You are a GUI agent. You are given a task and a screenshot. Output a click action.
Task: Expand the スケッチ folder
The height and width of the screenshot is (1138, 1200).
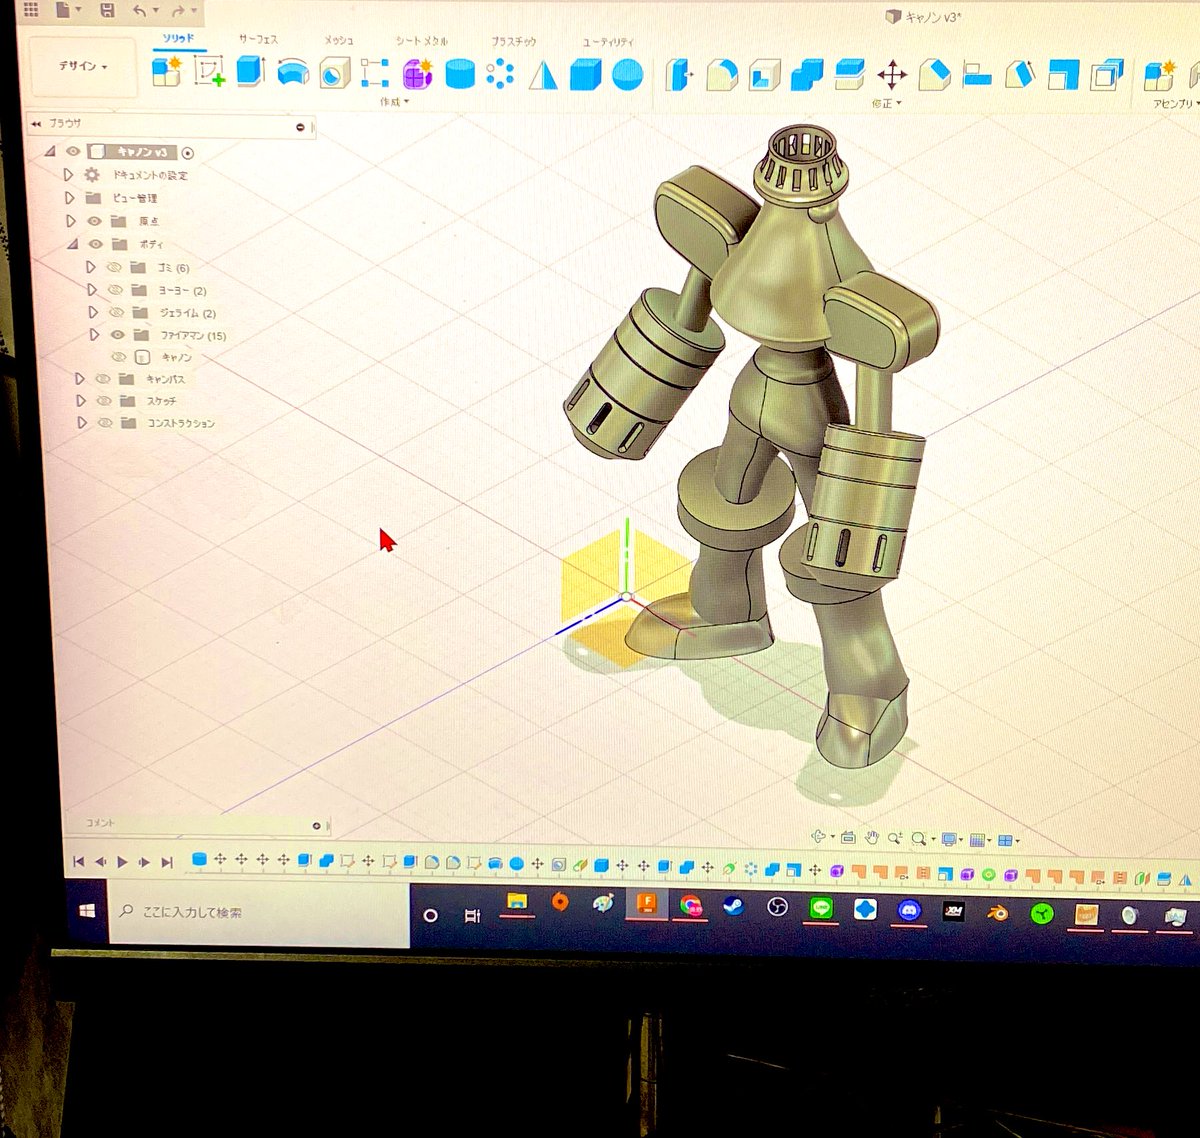[81, 401]
